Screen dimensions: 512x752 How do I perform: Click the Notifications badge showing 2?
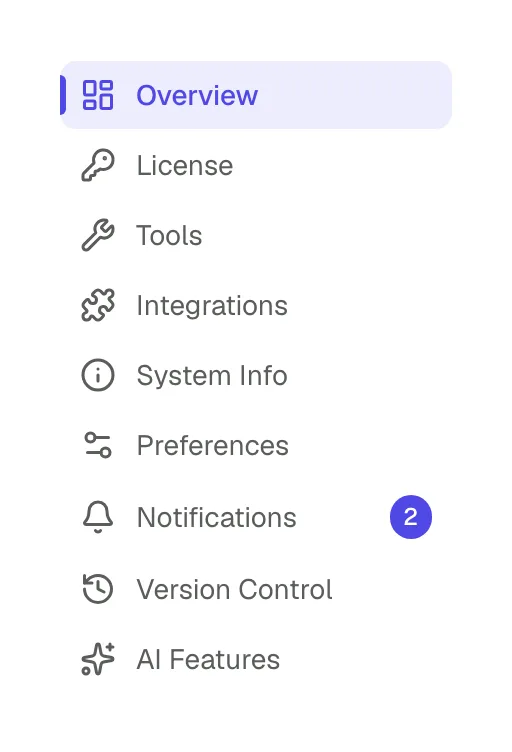click(x=411, y=517)
